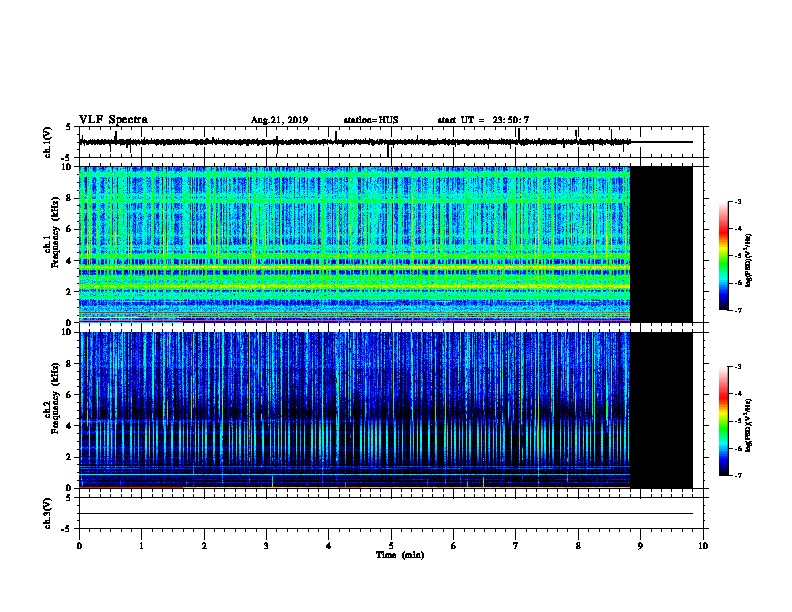Click the ch.1 "Frequency (kHz)" axis label

pos(55,232)
